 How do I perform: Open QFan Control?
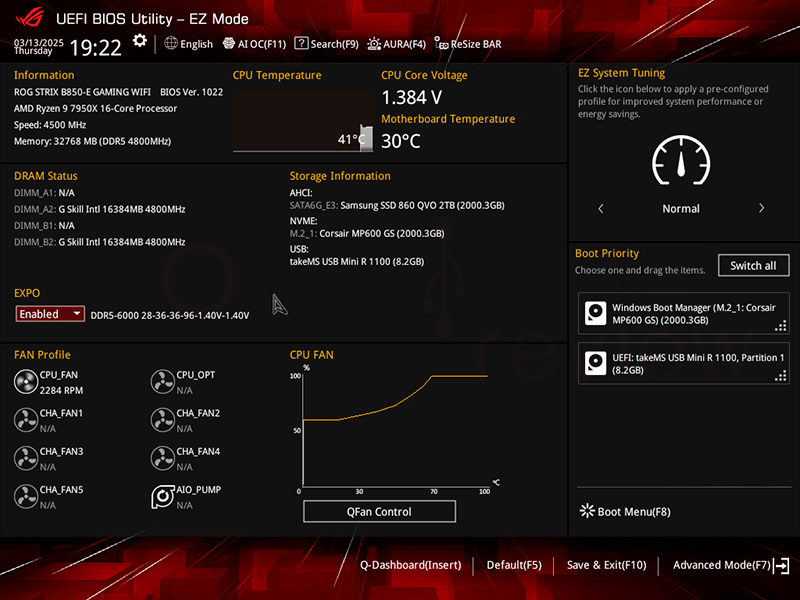point(379,511)
